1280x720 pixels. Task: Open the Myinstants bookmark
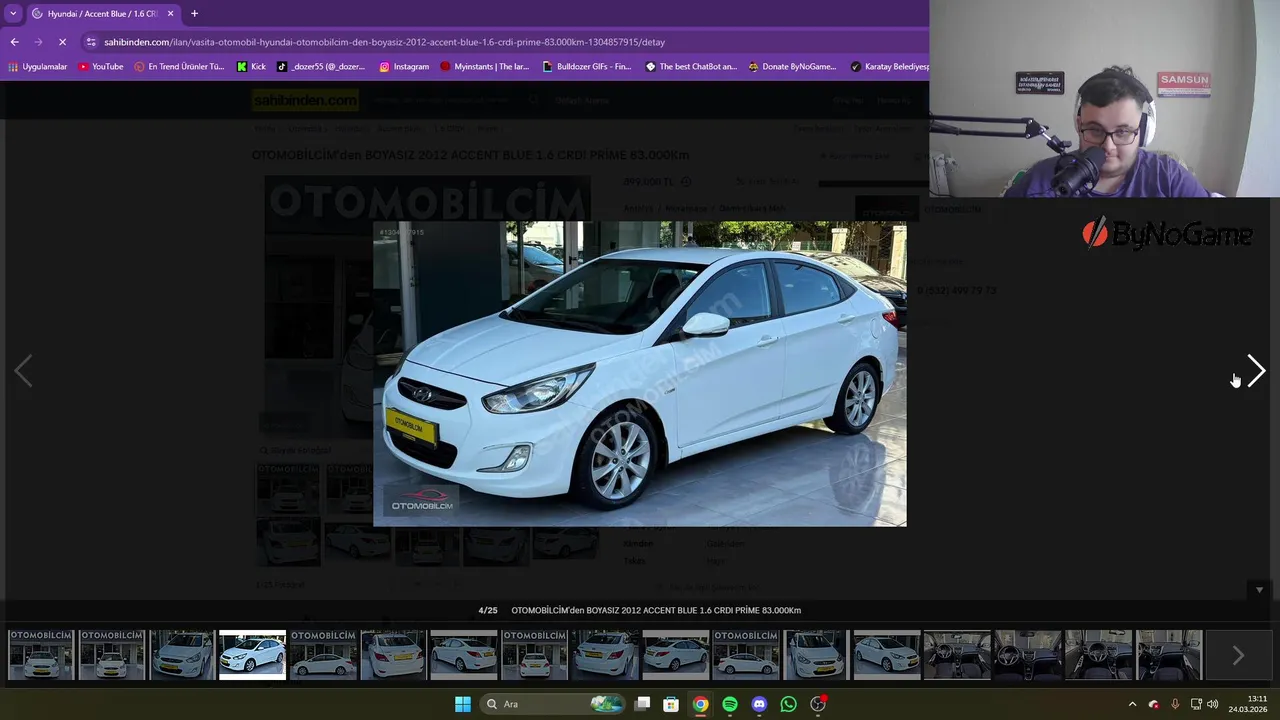485,67
